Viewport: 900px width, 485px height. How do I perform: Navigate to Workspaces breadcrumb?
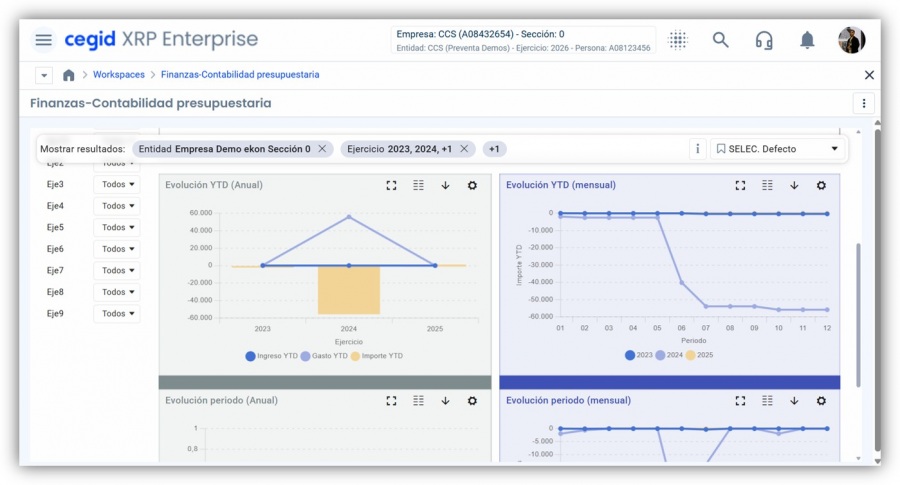pos(119,75)
